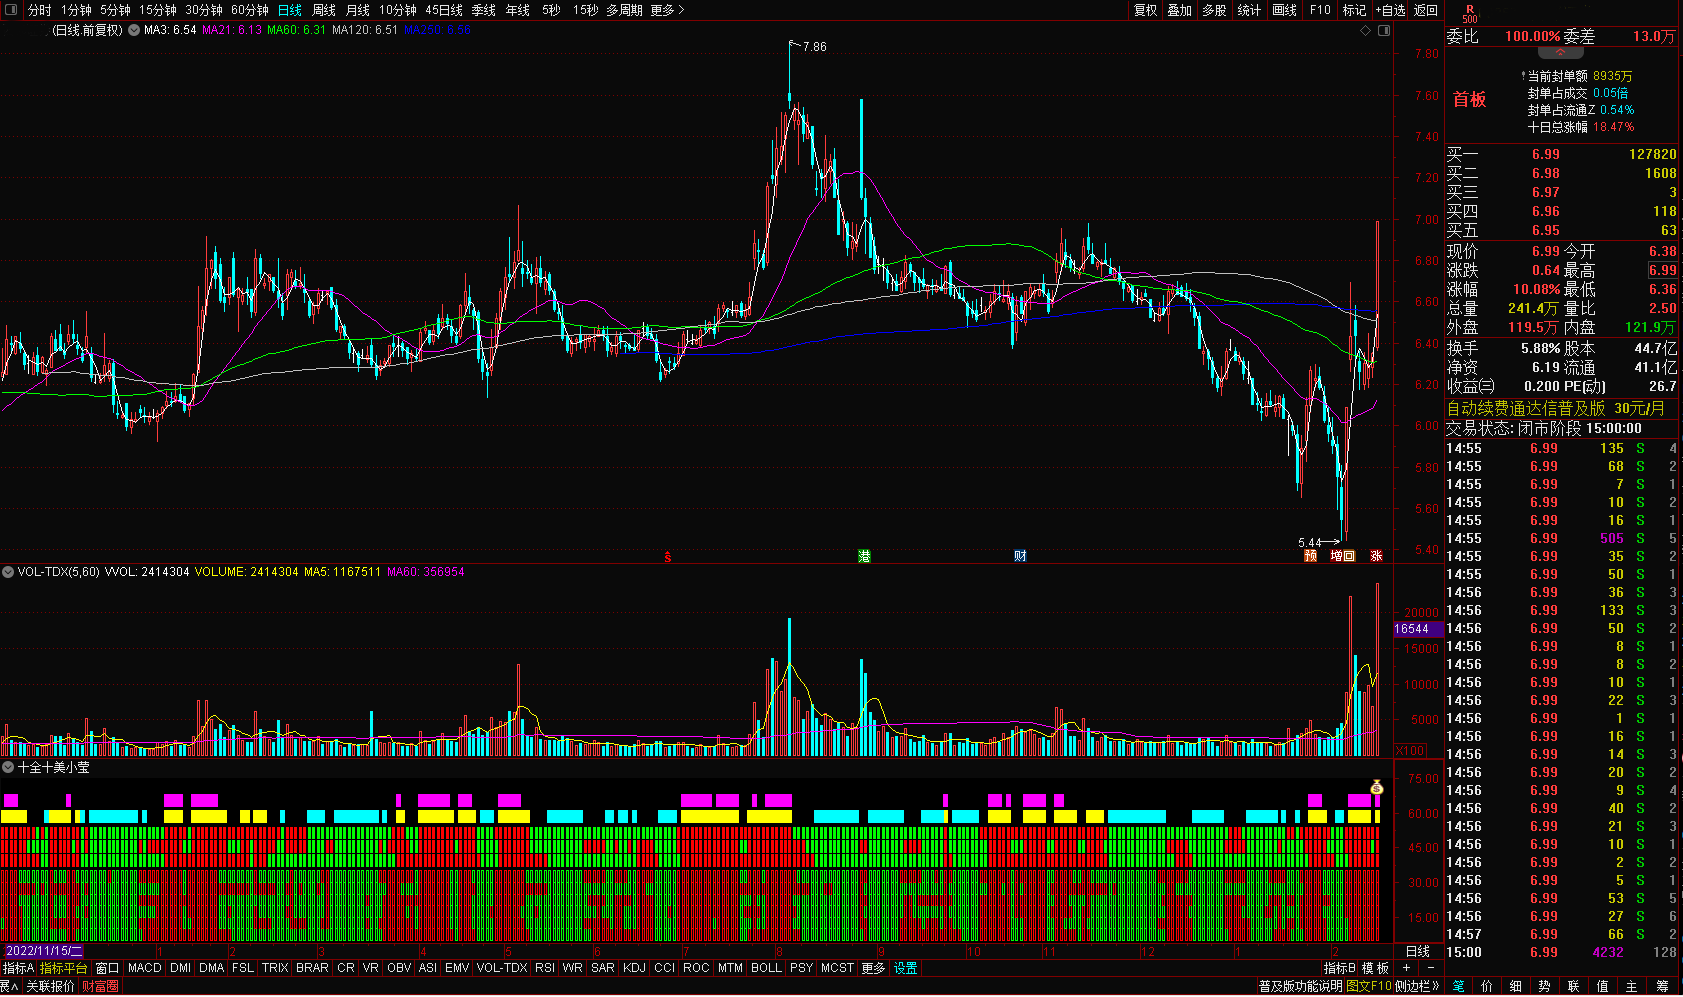Click the diamond icon above the price axis
Viewport: 1683px width, 997px height.
pyautogui.click(x=1366, y=31)
